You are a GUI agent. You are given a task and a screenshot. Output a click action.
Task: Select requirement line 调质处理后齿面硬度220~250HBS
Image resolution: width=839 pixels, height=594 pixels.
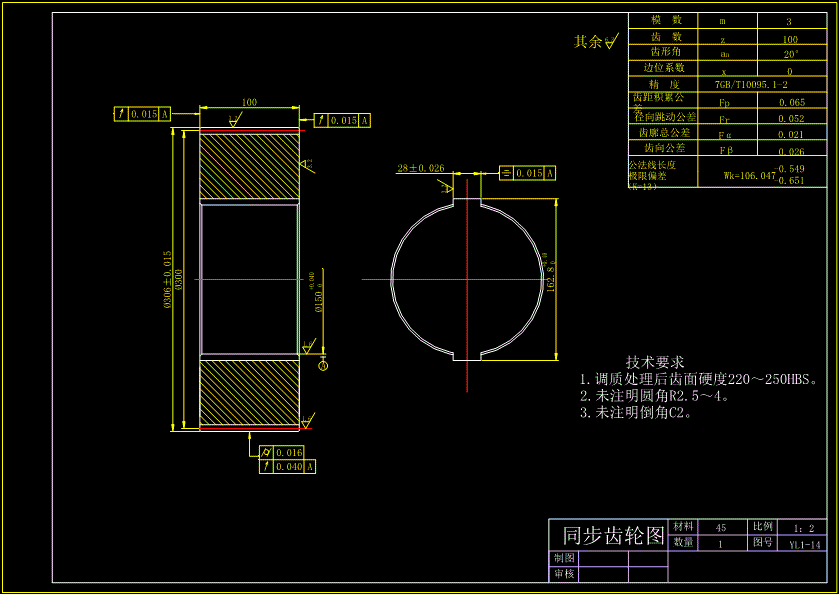click(x=699, y=379)
